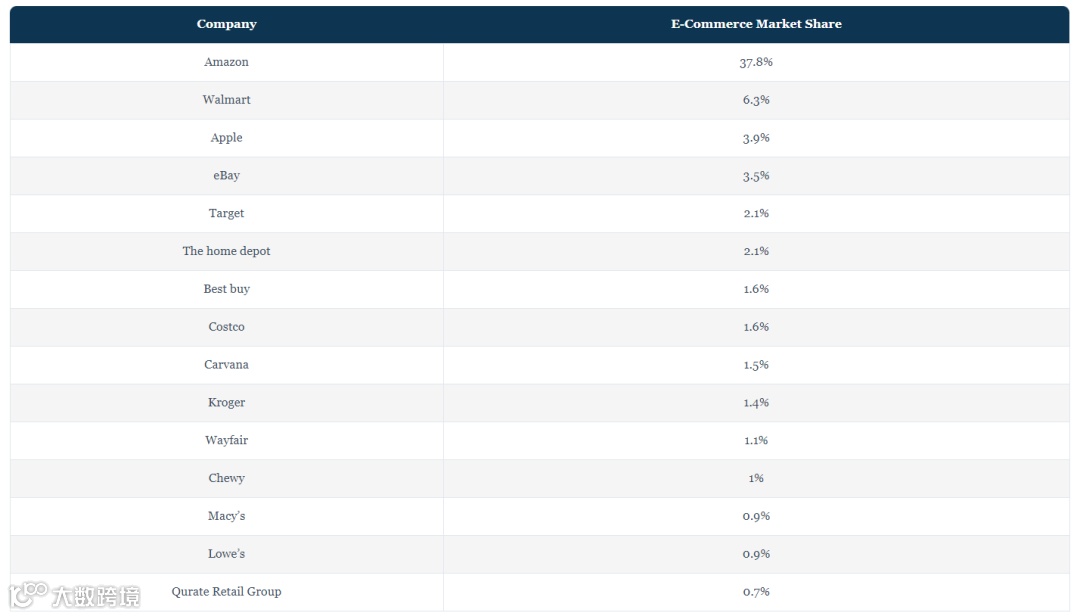This screenshot has width=1080, height=616.
Task: Click the 6.3% share cell
Action: (756, 100)
